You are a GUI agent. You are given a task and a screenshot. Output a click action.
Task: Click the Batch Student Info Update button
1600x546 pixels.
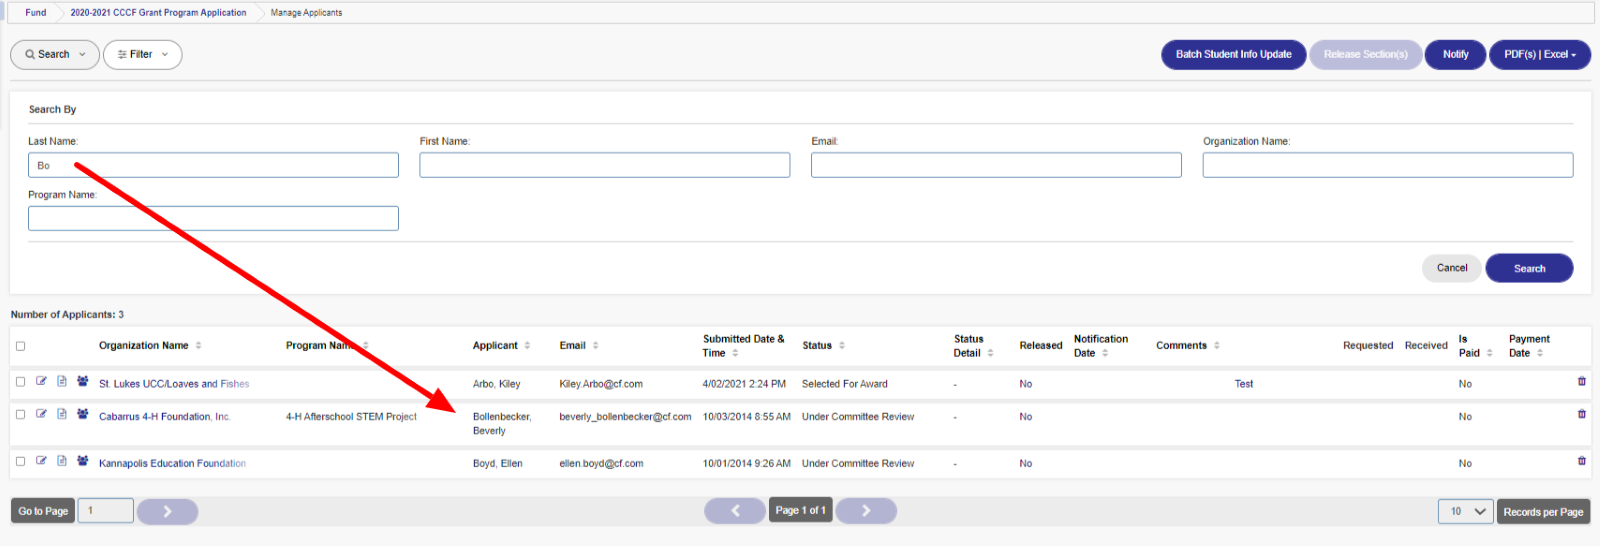tap(1233, 55)
